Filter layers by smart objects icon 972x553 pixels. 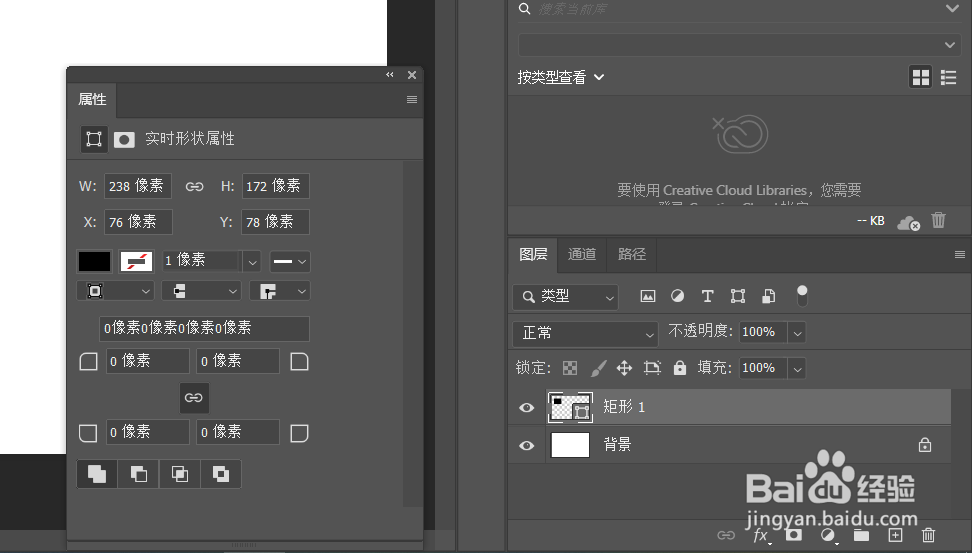pos(769,296)
